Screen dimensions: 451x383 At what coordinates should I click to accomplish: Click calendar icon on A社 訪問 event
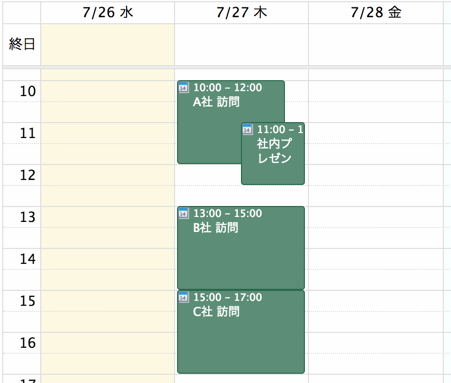184,88
